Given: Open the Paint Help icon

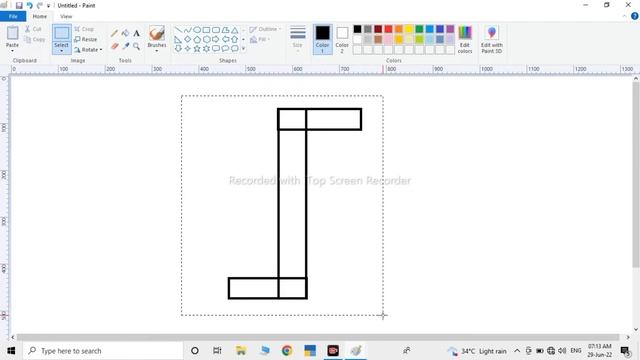Looking at the screenshot, I should (x=635, y=16).
